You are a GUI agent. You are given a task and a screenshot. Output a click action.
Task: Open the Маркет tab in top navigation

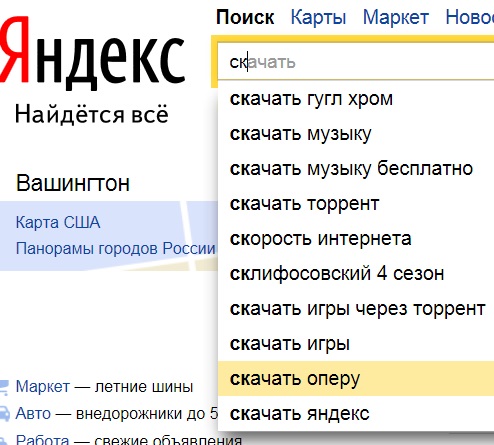(396, 17)
